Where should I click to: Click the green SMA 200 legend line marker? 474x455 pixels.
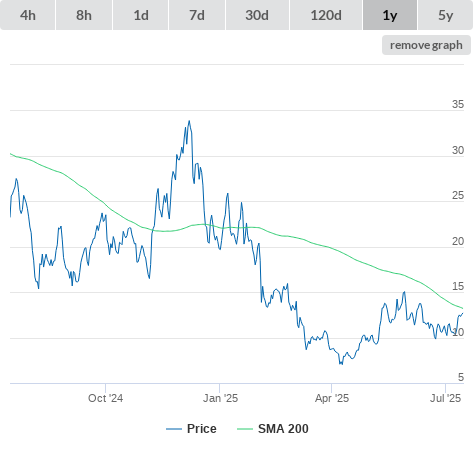tap(245, 429)
